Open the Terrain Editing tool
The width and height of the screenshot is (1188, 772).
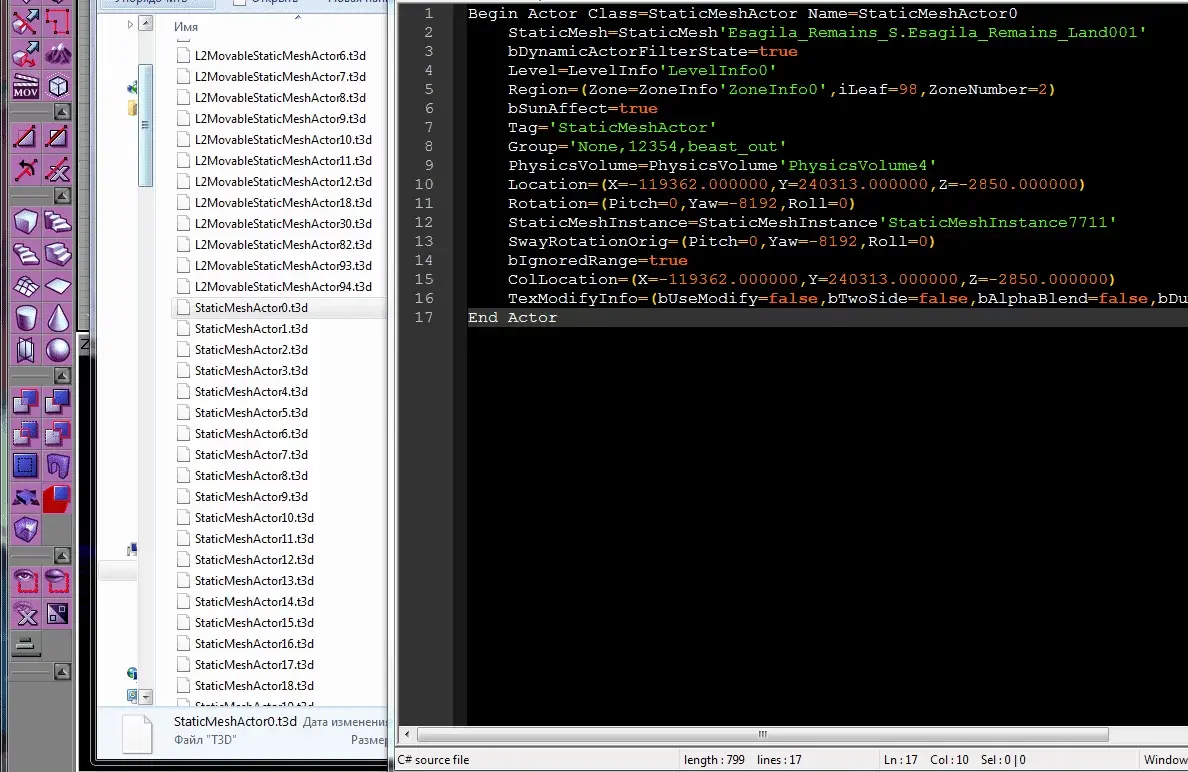[58, 54]
